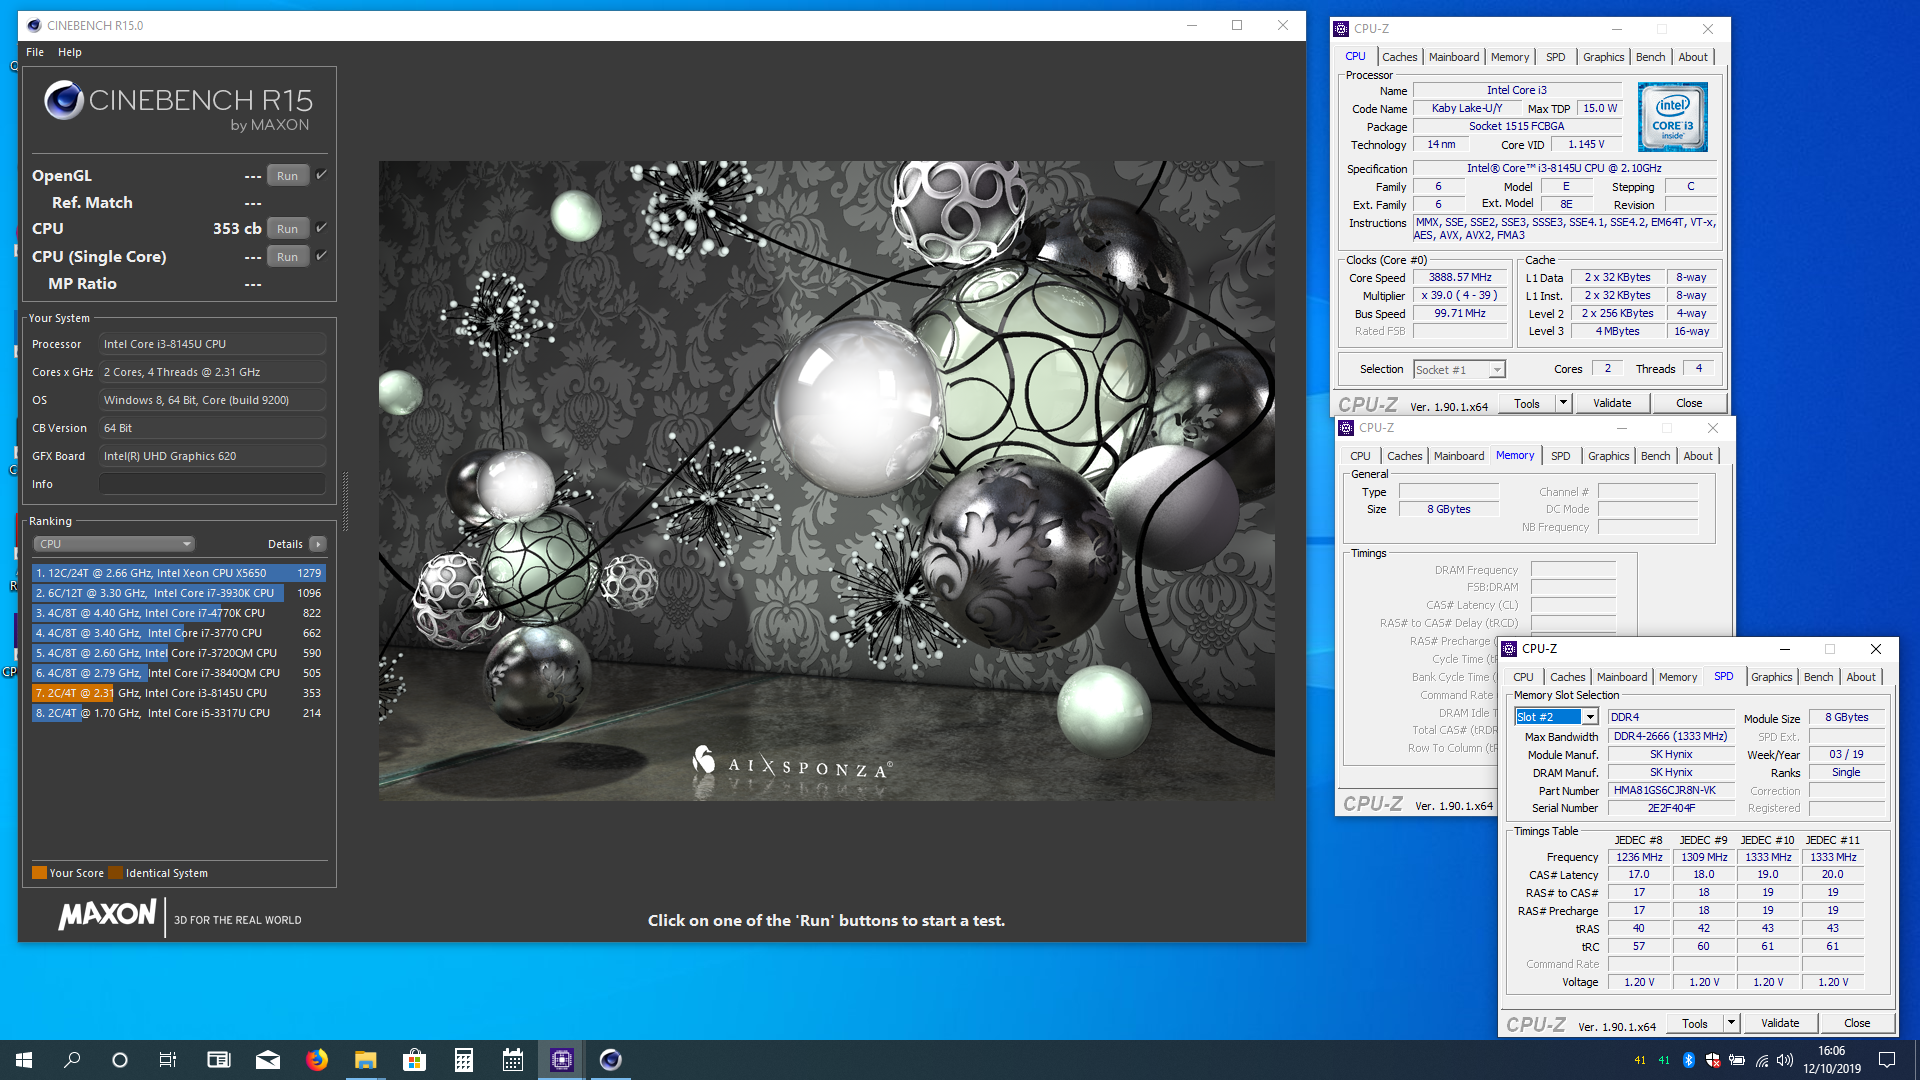Toggle the CPU (Single Core) test checkmark
Viewport: 1920px width, 1080px height.
point(322,255)
